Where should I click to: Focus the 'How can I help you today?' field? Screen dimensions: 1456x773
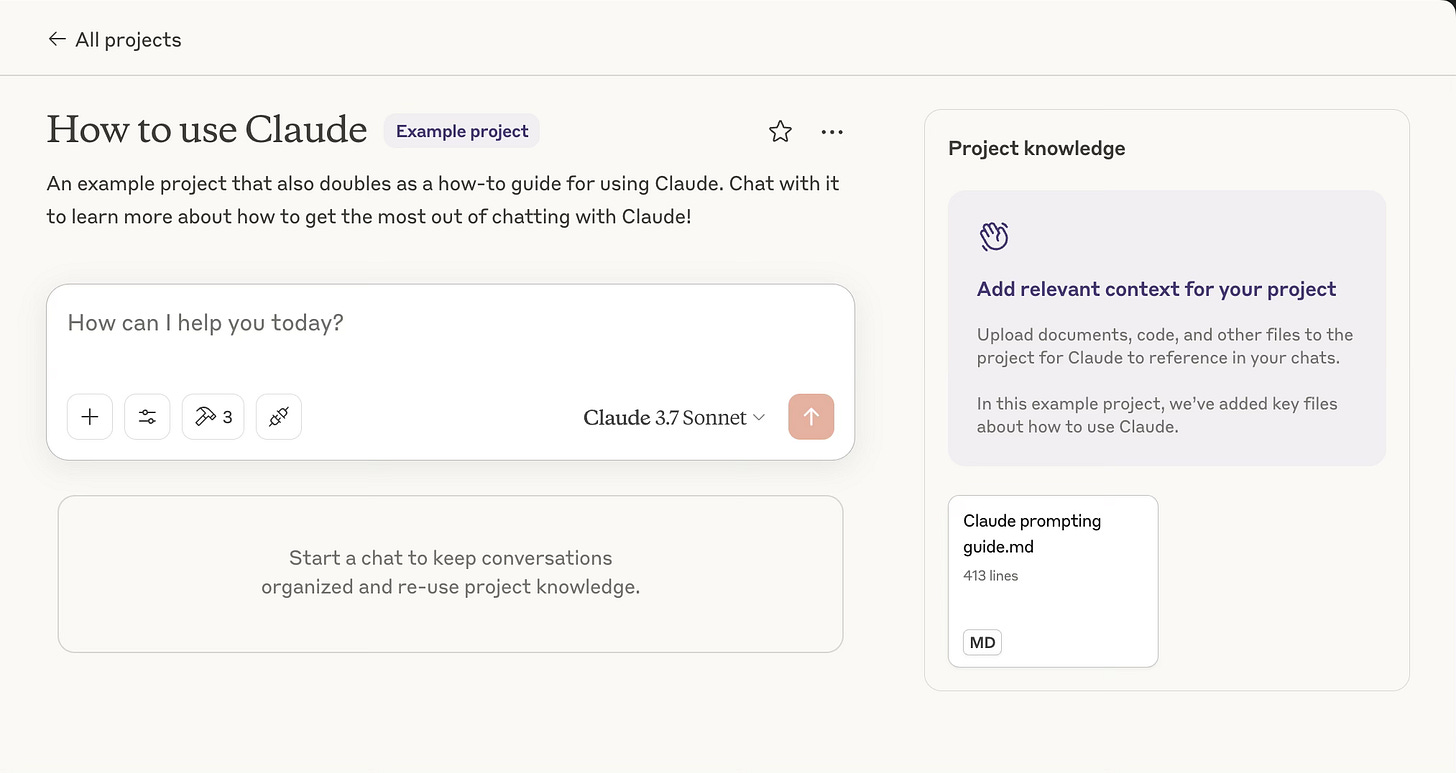click(450, 323)
